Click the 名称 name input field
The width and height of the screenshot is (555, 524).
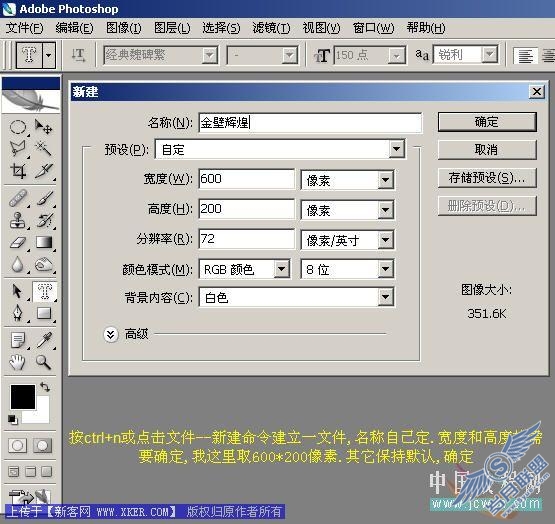coord(310,123)
